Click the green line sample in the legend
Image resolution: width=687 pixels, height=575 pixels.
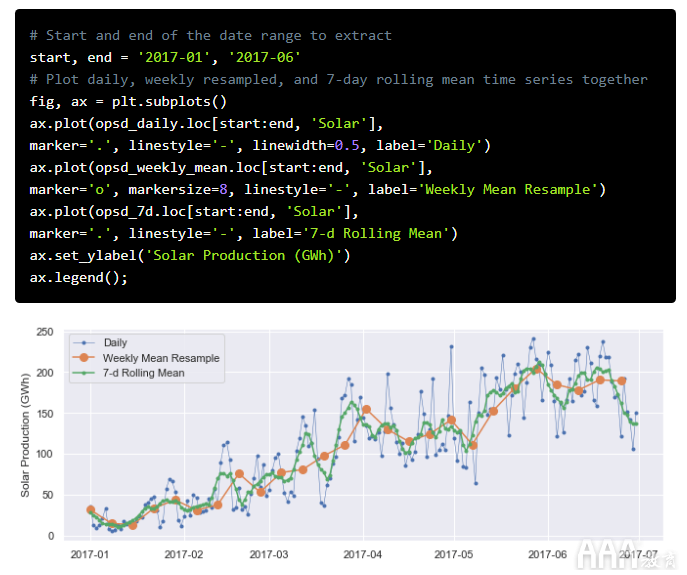[84, 373]
